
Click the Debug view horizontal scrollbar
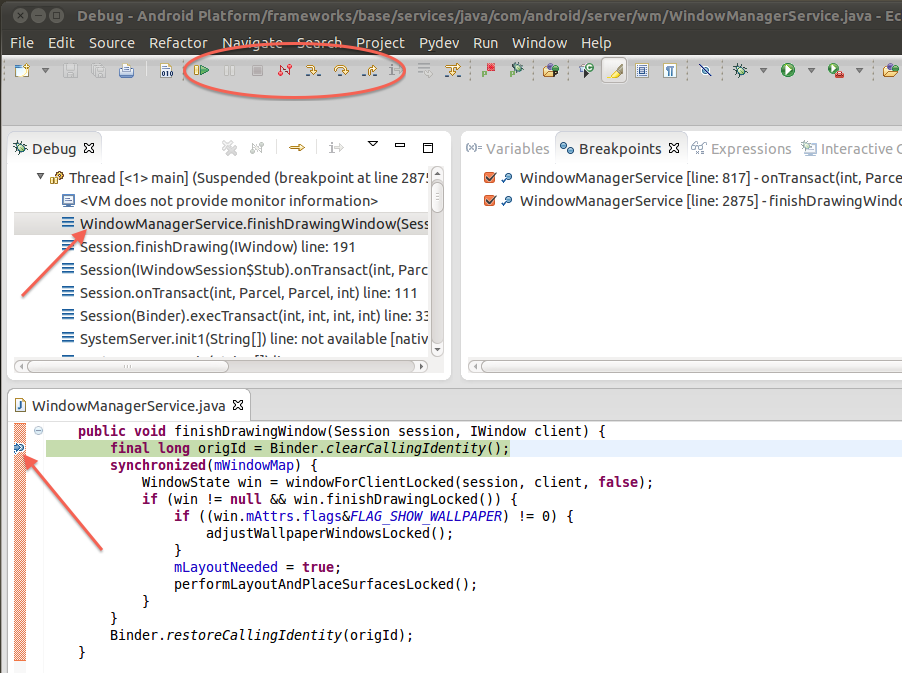128,366
